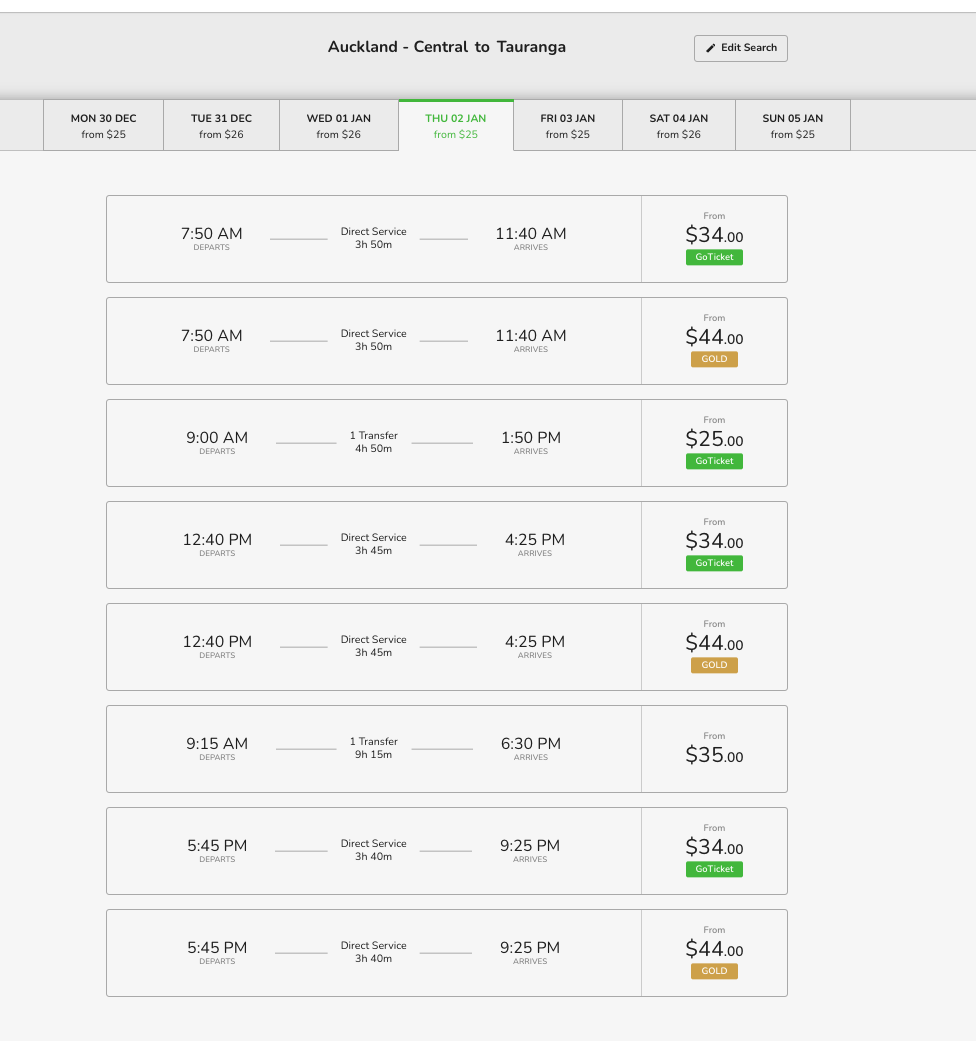
Task: Pick the SUN 05 JAN date tab
Action: pos(793,126)
